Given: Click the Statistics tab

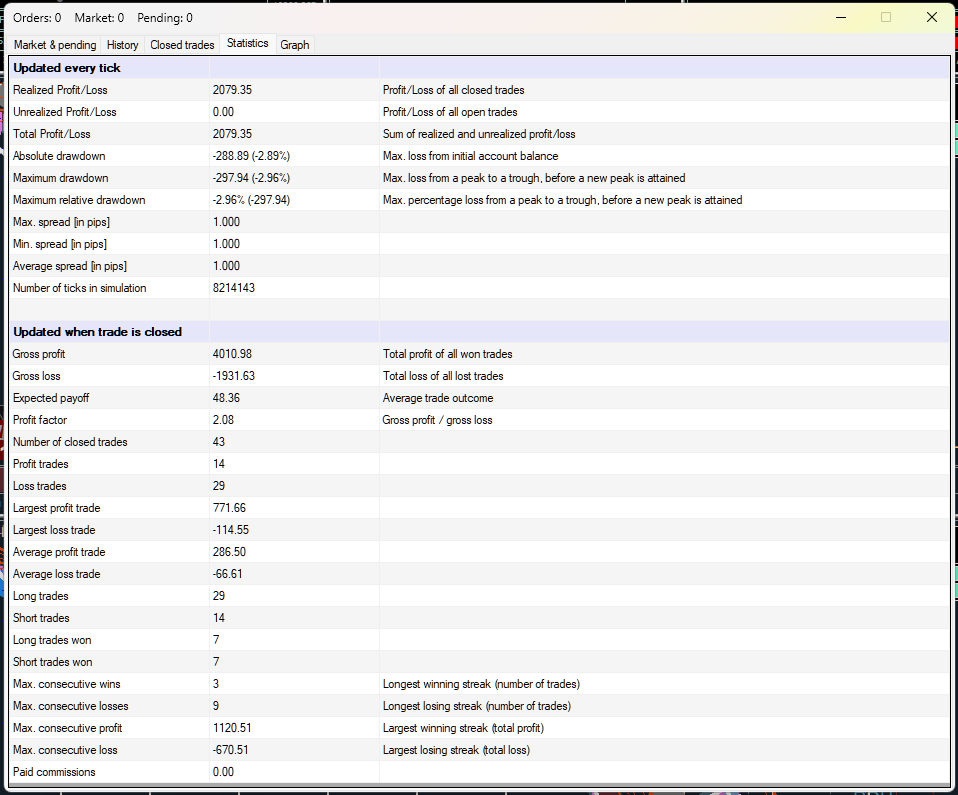Looking at the screenshot, I should click(247, 44).
